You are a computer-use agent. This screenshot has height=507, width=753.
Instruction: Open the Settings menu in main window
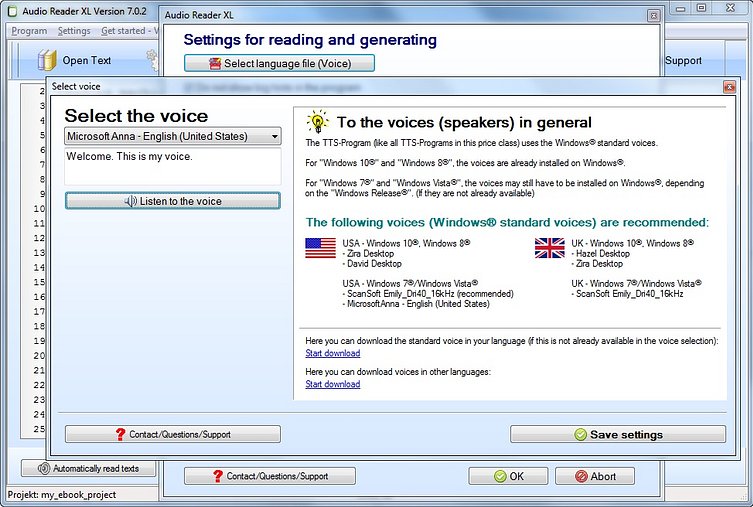(74, 31)
